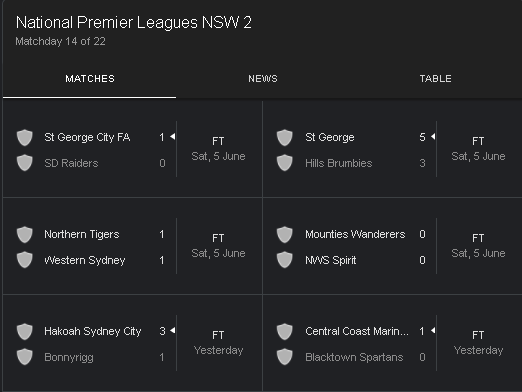Viewport: 522px width, 392px height.
Task: Click Yesterday date of Bonnyrigg match
Action: click(218, 350)
